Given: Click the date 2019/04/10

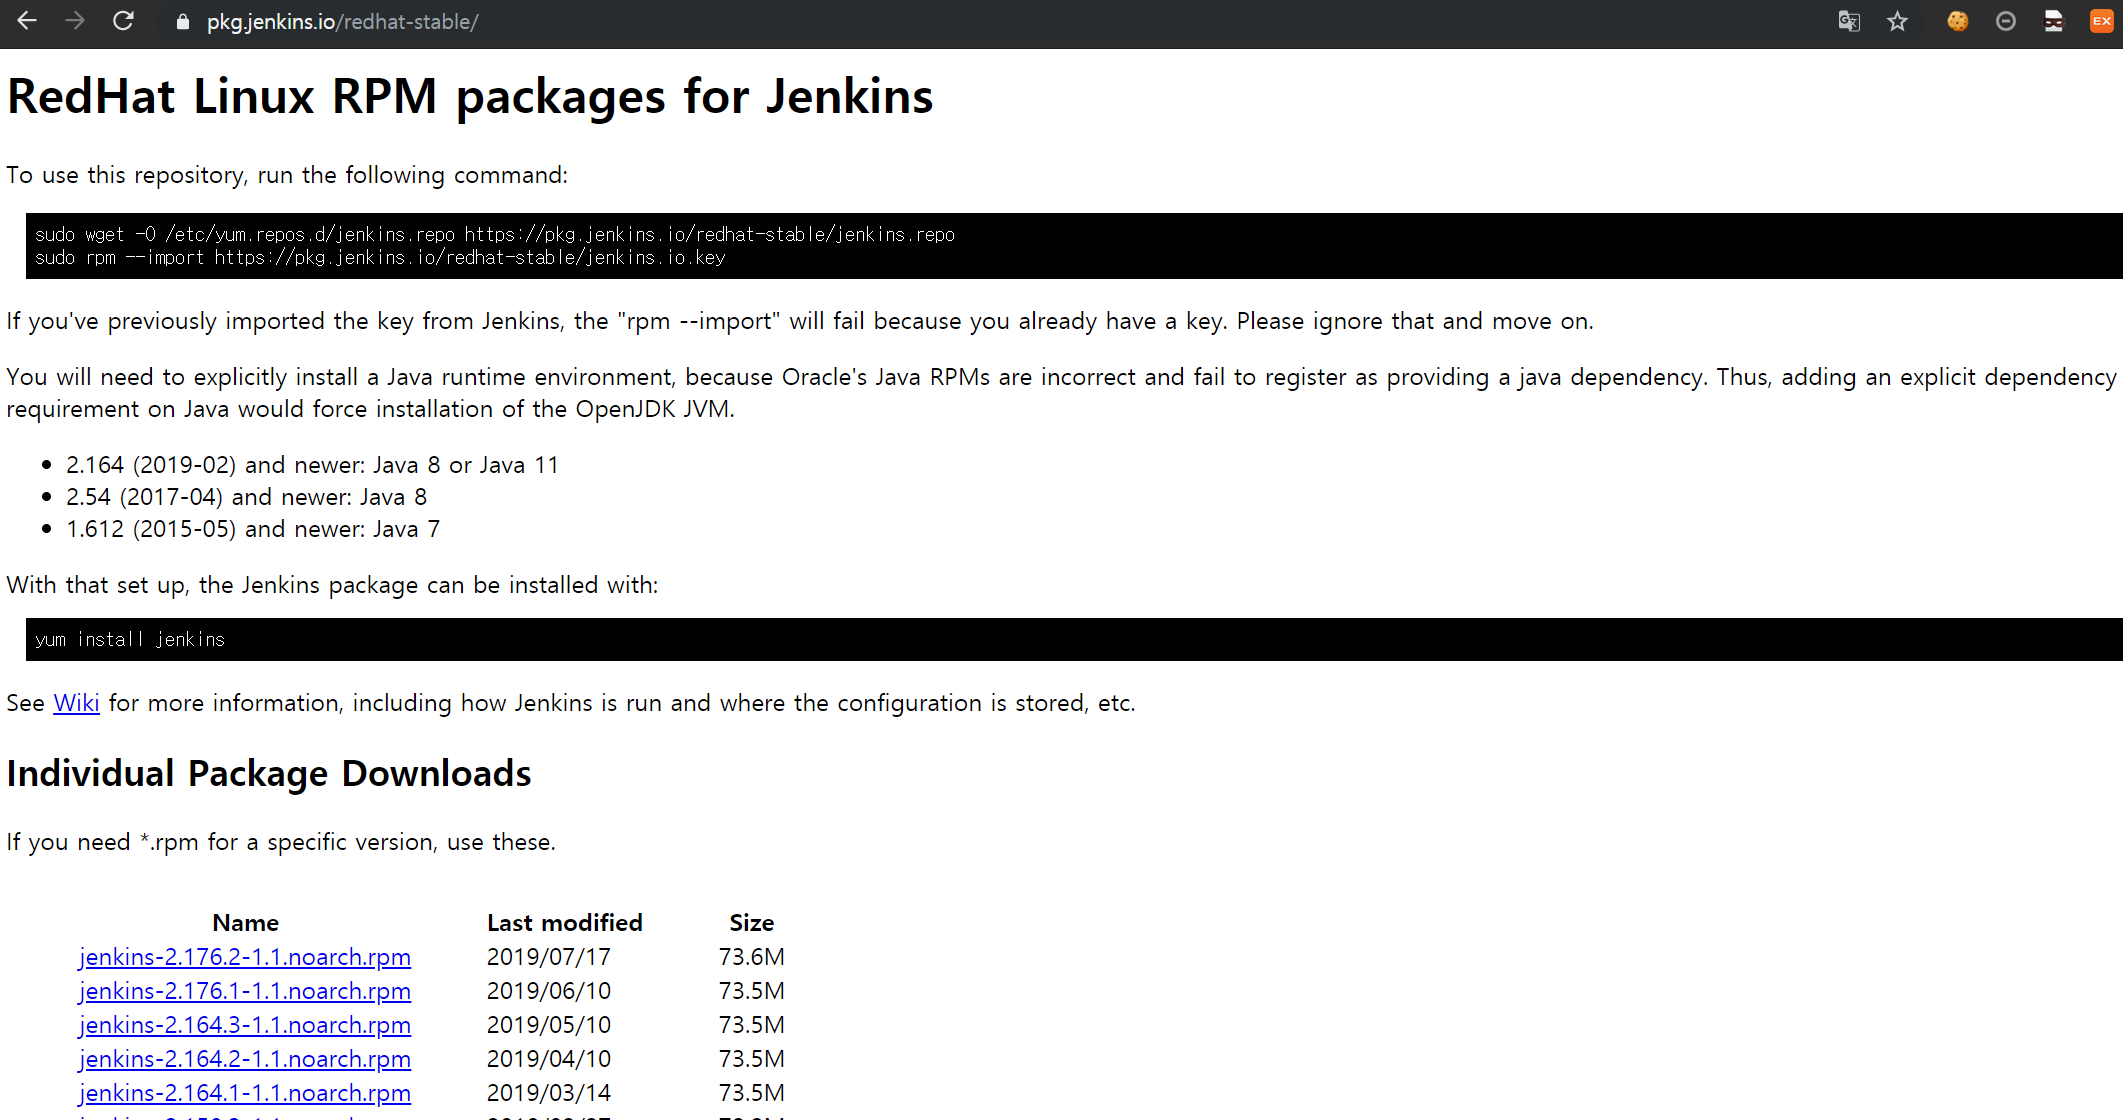Looking at the screenshot, I should click(x=549, y=1059).
